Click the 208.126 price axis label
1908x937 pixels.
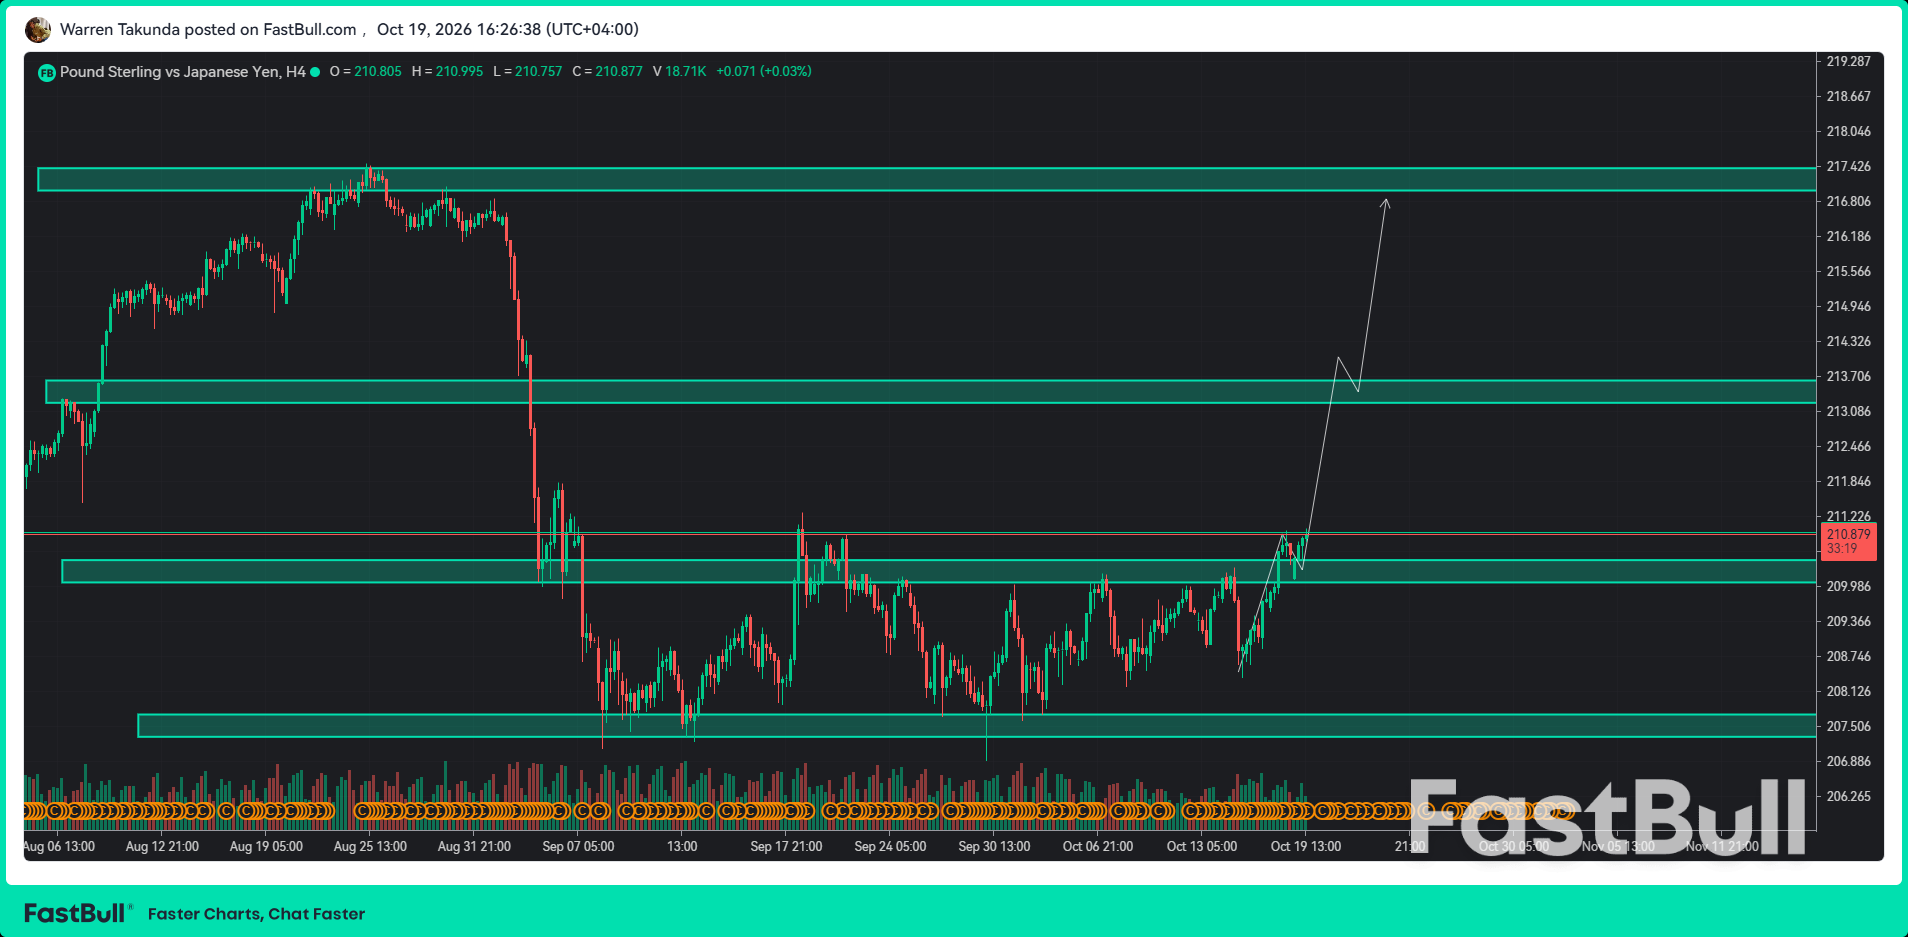tap(1848, 691)
